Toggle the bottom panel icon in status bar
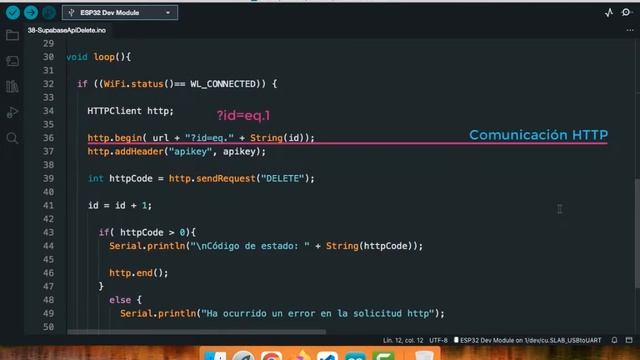 coord(629,340)
